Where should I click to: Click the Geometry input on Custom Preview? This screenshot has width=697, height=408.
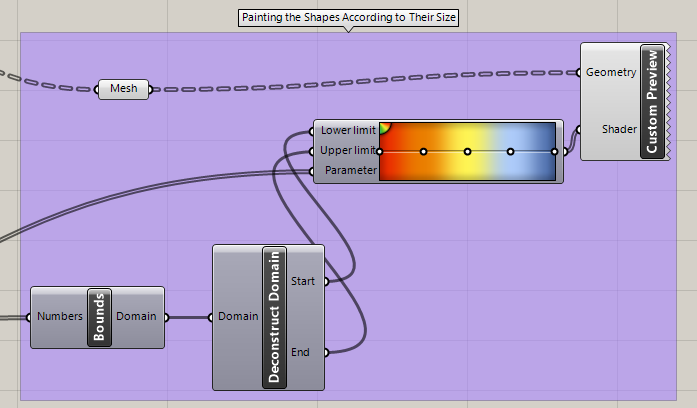pos(609,72)
